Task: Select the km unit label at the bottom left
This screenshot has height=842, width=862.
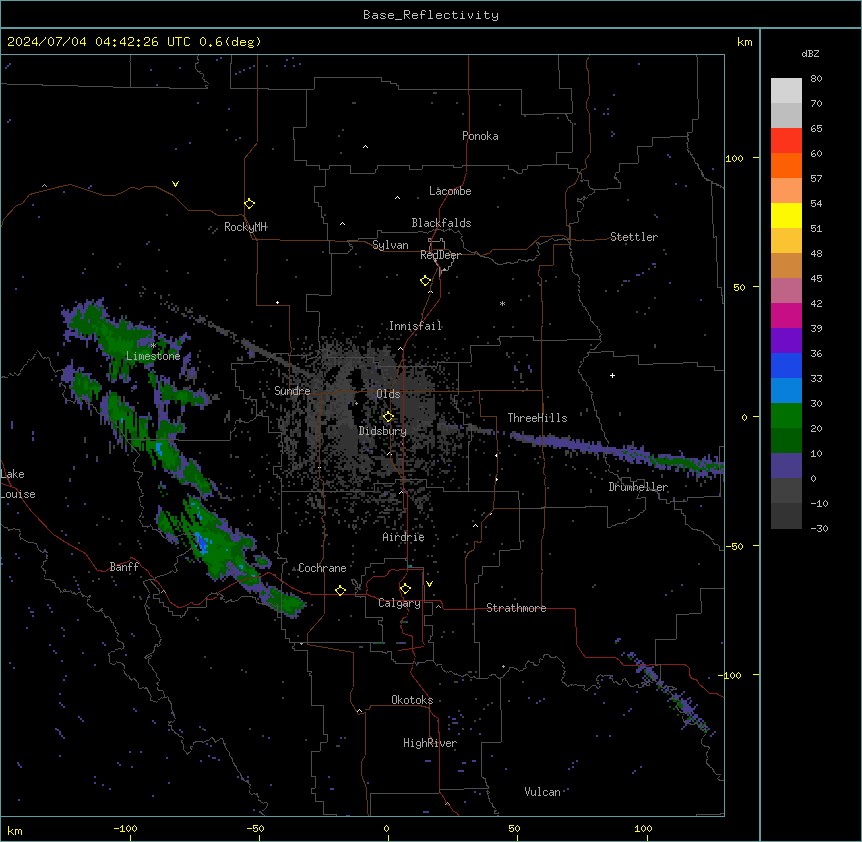Action: point(15,830)
